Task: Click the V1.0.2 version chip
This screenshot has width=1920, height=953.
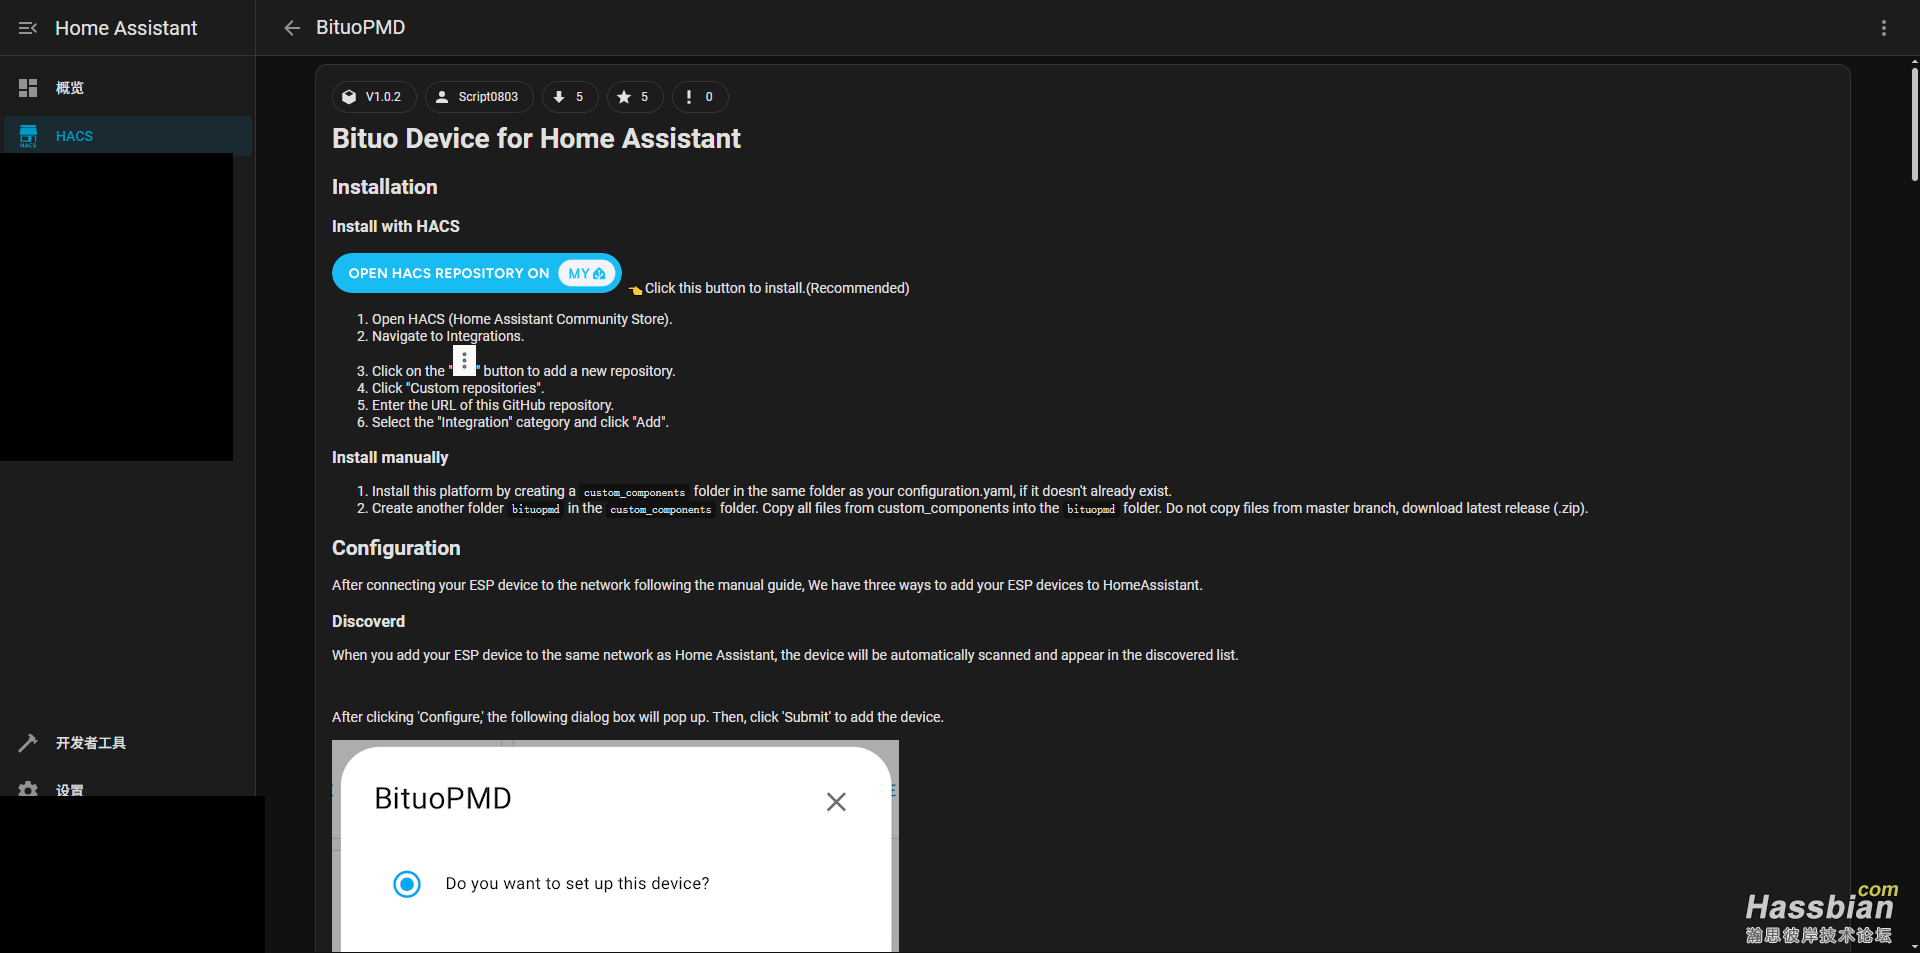Action: (373, 97)
